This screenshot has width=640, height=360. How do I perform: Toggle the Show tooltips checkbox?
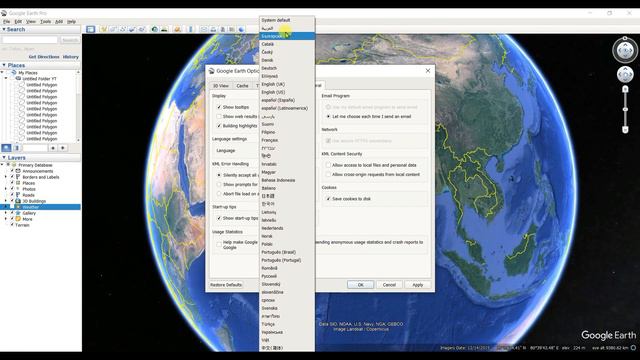pyautogui.click(x=219, y=107)
